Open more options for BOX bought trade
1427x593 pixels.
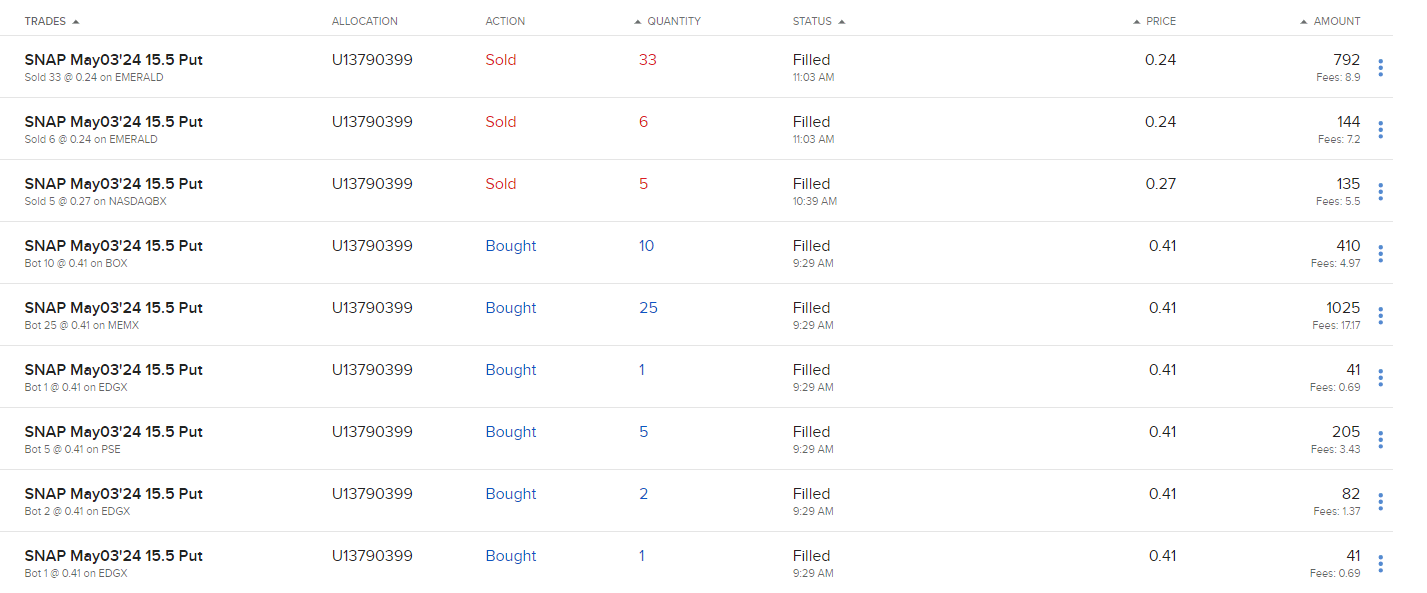(x=1380, y=254)
